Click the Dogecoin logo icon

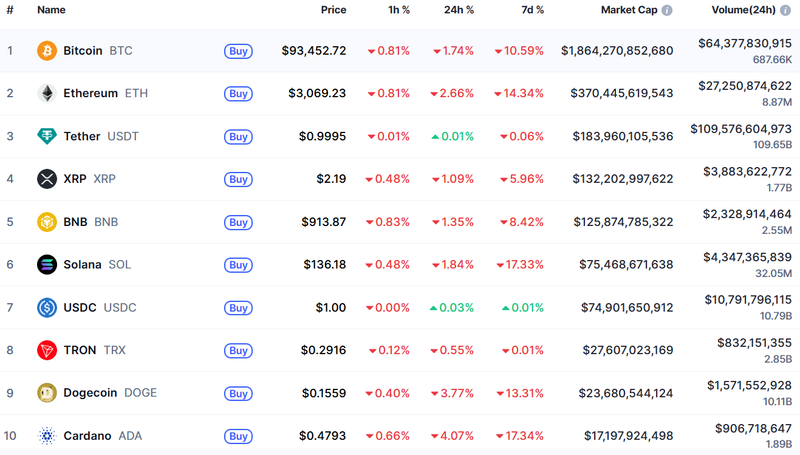click(x=46, y=393)
